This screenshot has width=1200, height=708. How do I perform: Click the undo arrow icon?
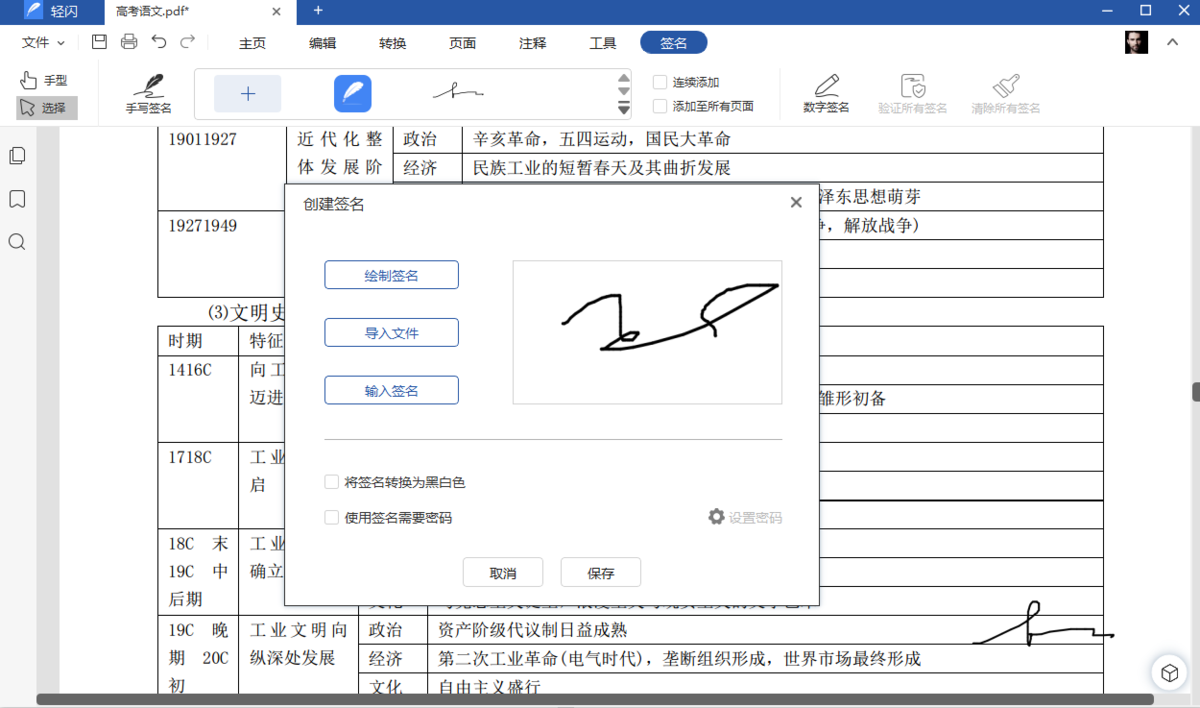(159, 42)
